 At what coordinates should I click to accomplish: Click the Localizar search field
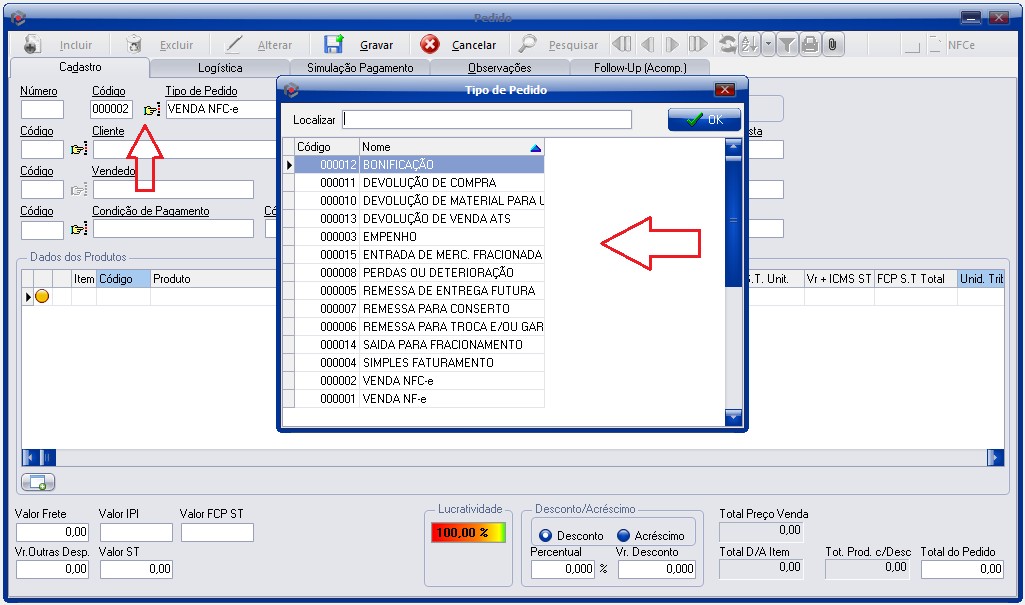(487, 120)
